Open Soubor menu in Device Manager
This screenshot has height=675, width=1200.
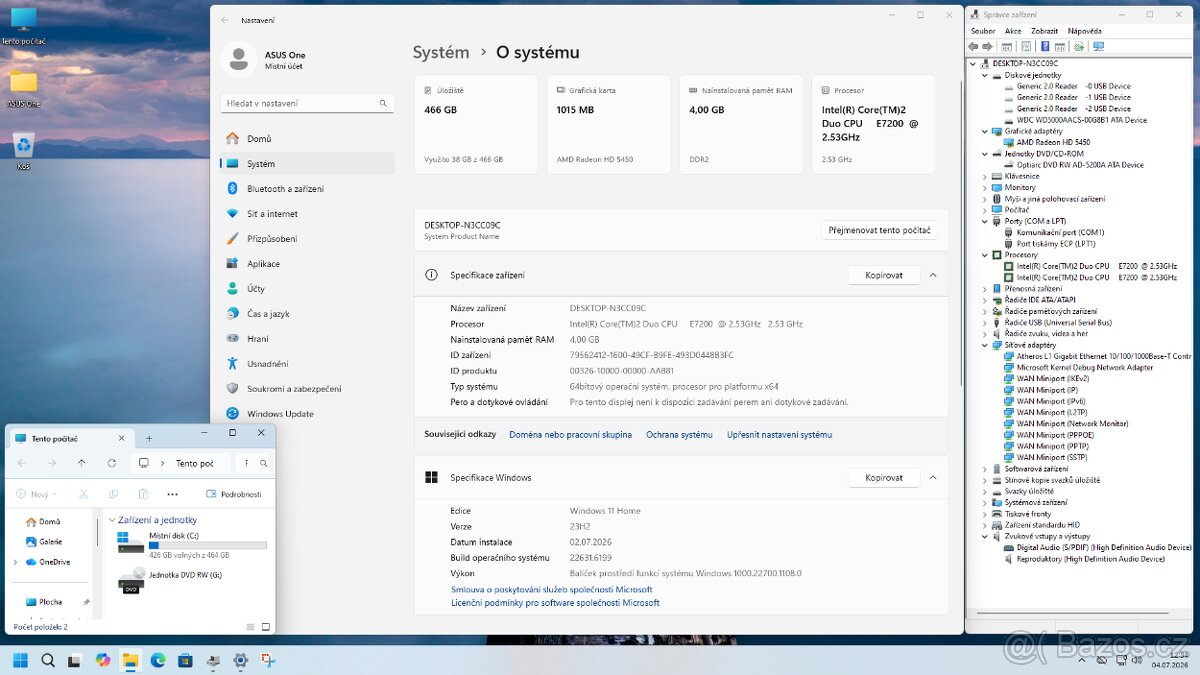983,31
